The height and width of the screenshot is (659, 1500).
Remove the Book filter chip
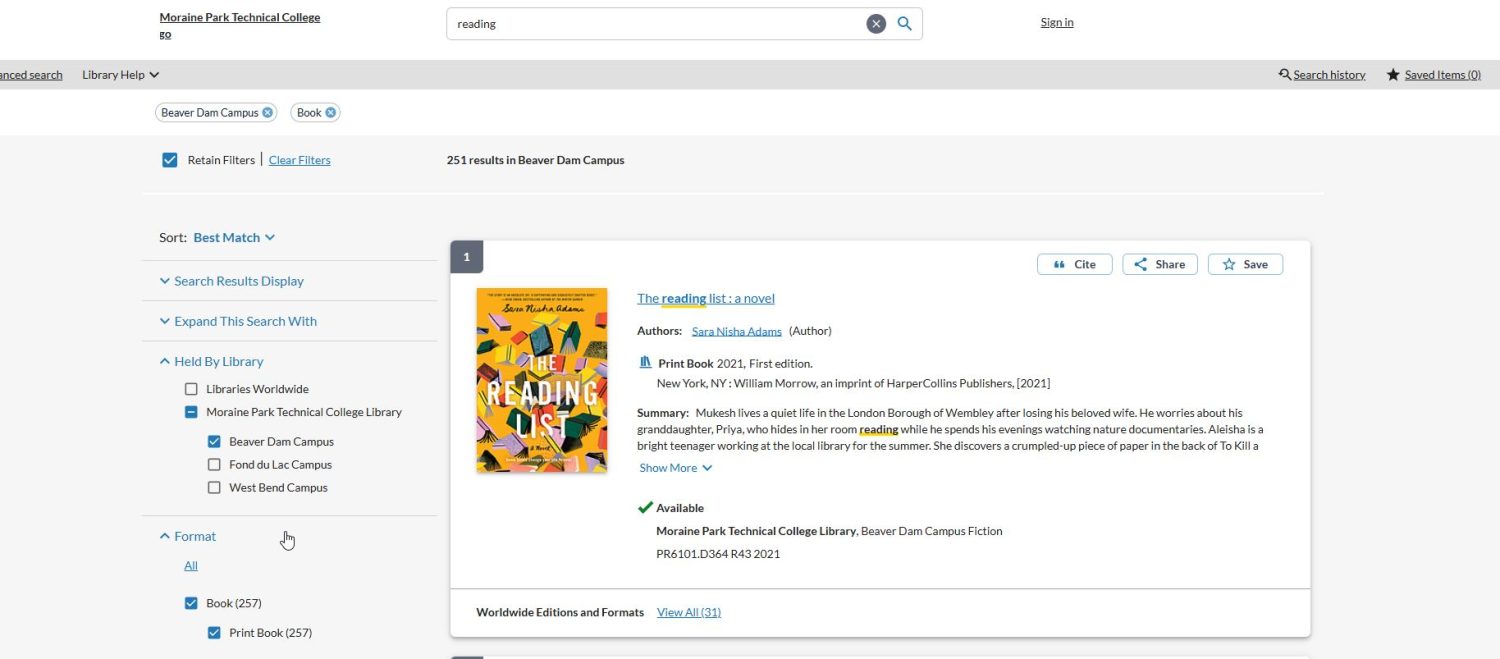tap(331, 113)
